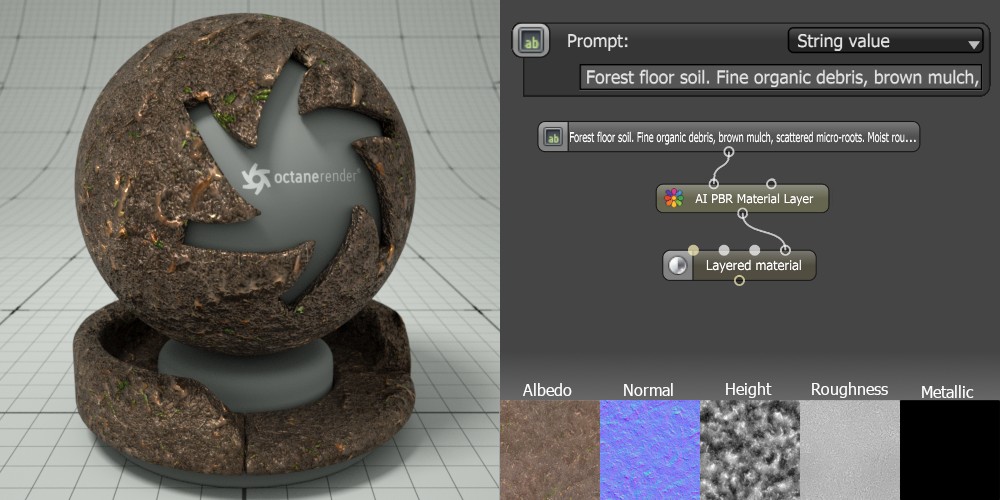Select the Forest floor soil string node
Screen dimensions: 1000x500
coord(742,137)
